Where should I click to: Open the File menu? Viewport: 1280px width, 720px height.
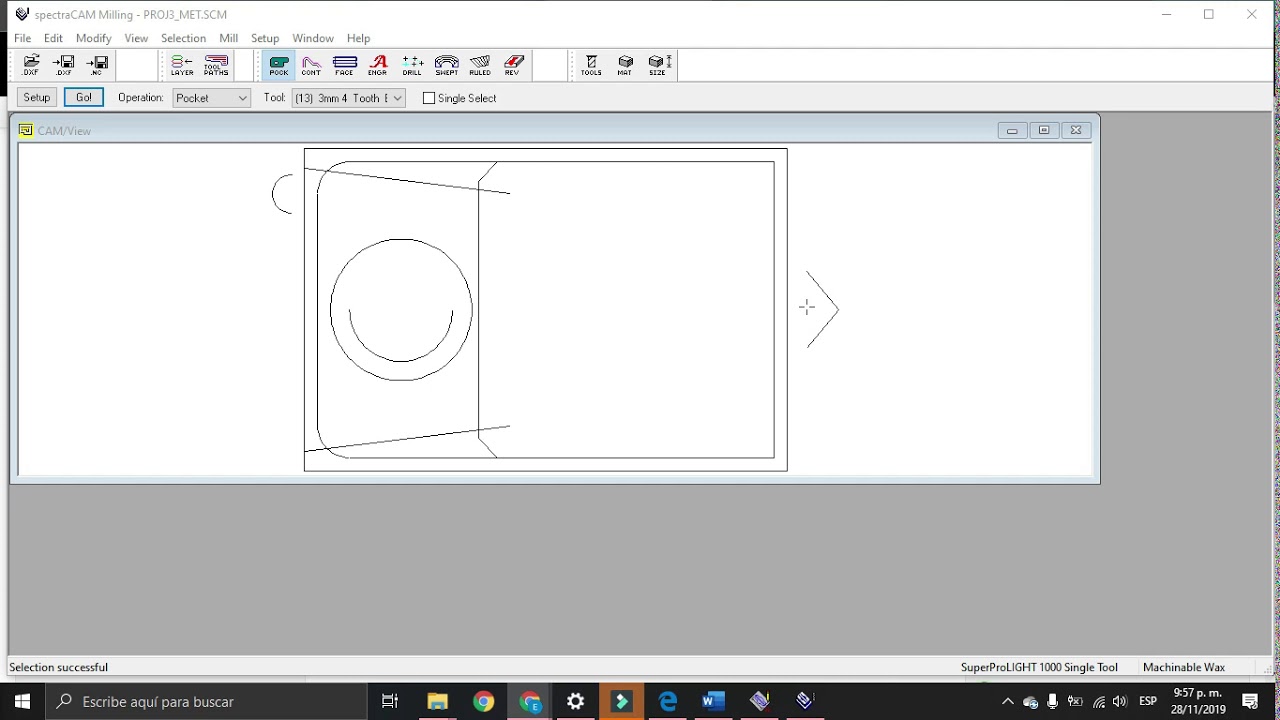point(22,38)
